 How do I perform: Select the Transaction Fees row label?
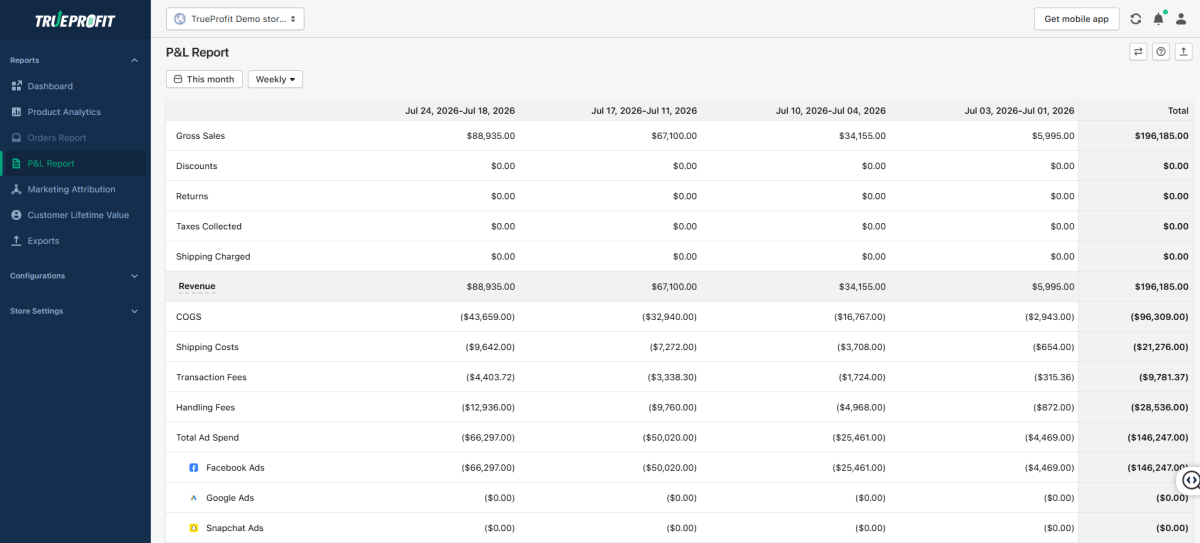(x=211, y=377)
